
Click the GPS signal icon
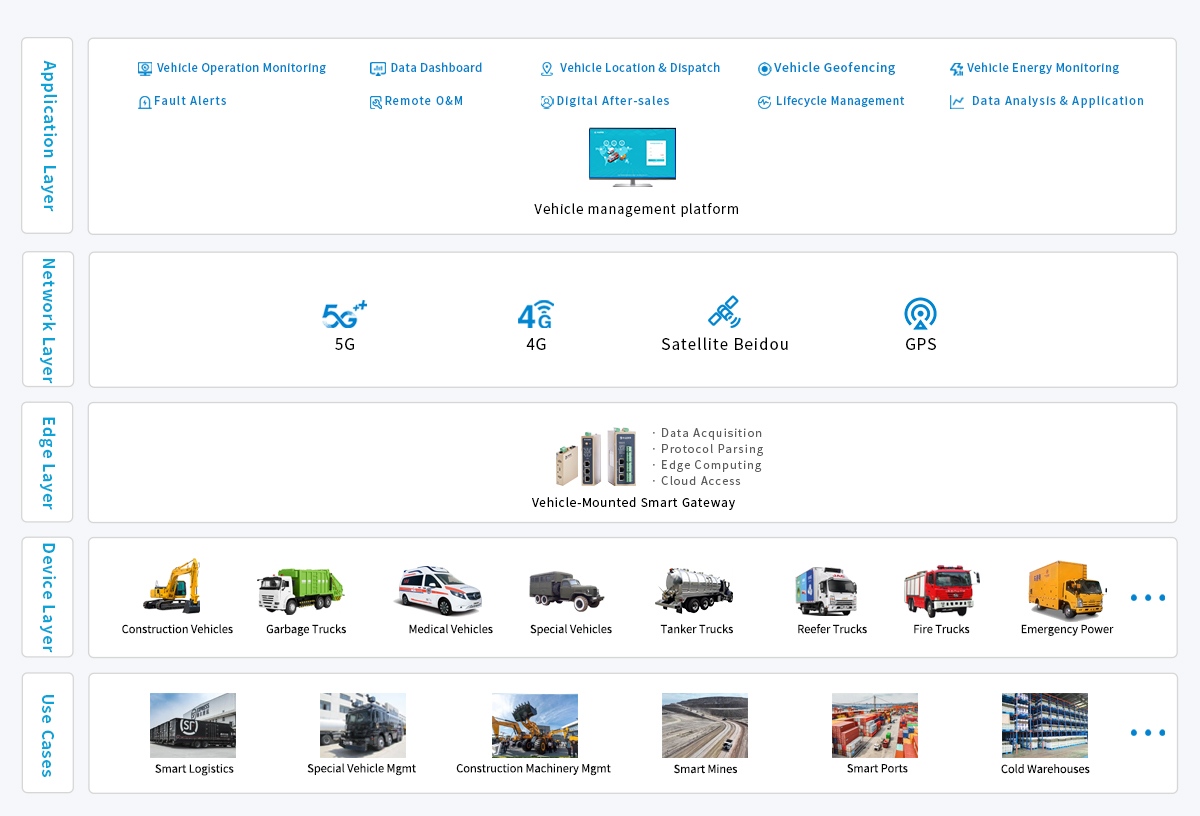tap(920, 313)
